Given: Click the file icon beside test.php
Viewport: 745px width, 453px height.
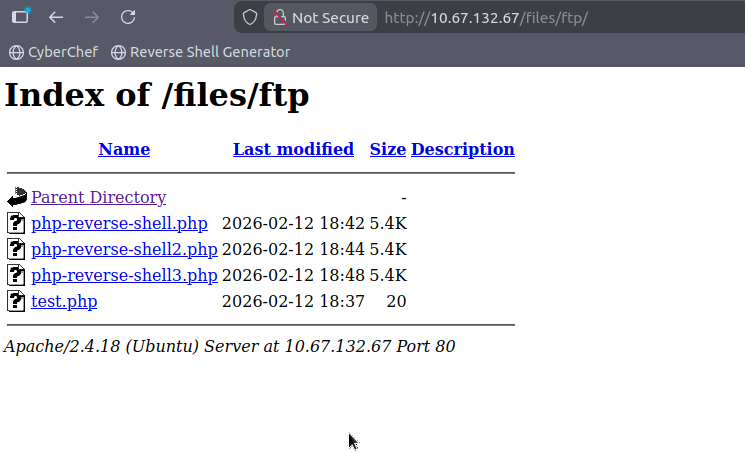Looking at the screenshot, I should [x=16, y=301].
